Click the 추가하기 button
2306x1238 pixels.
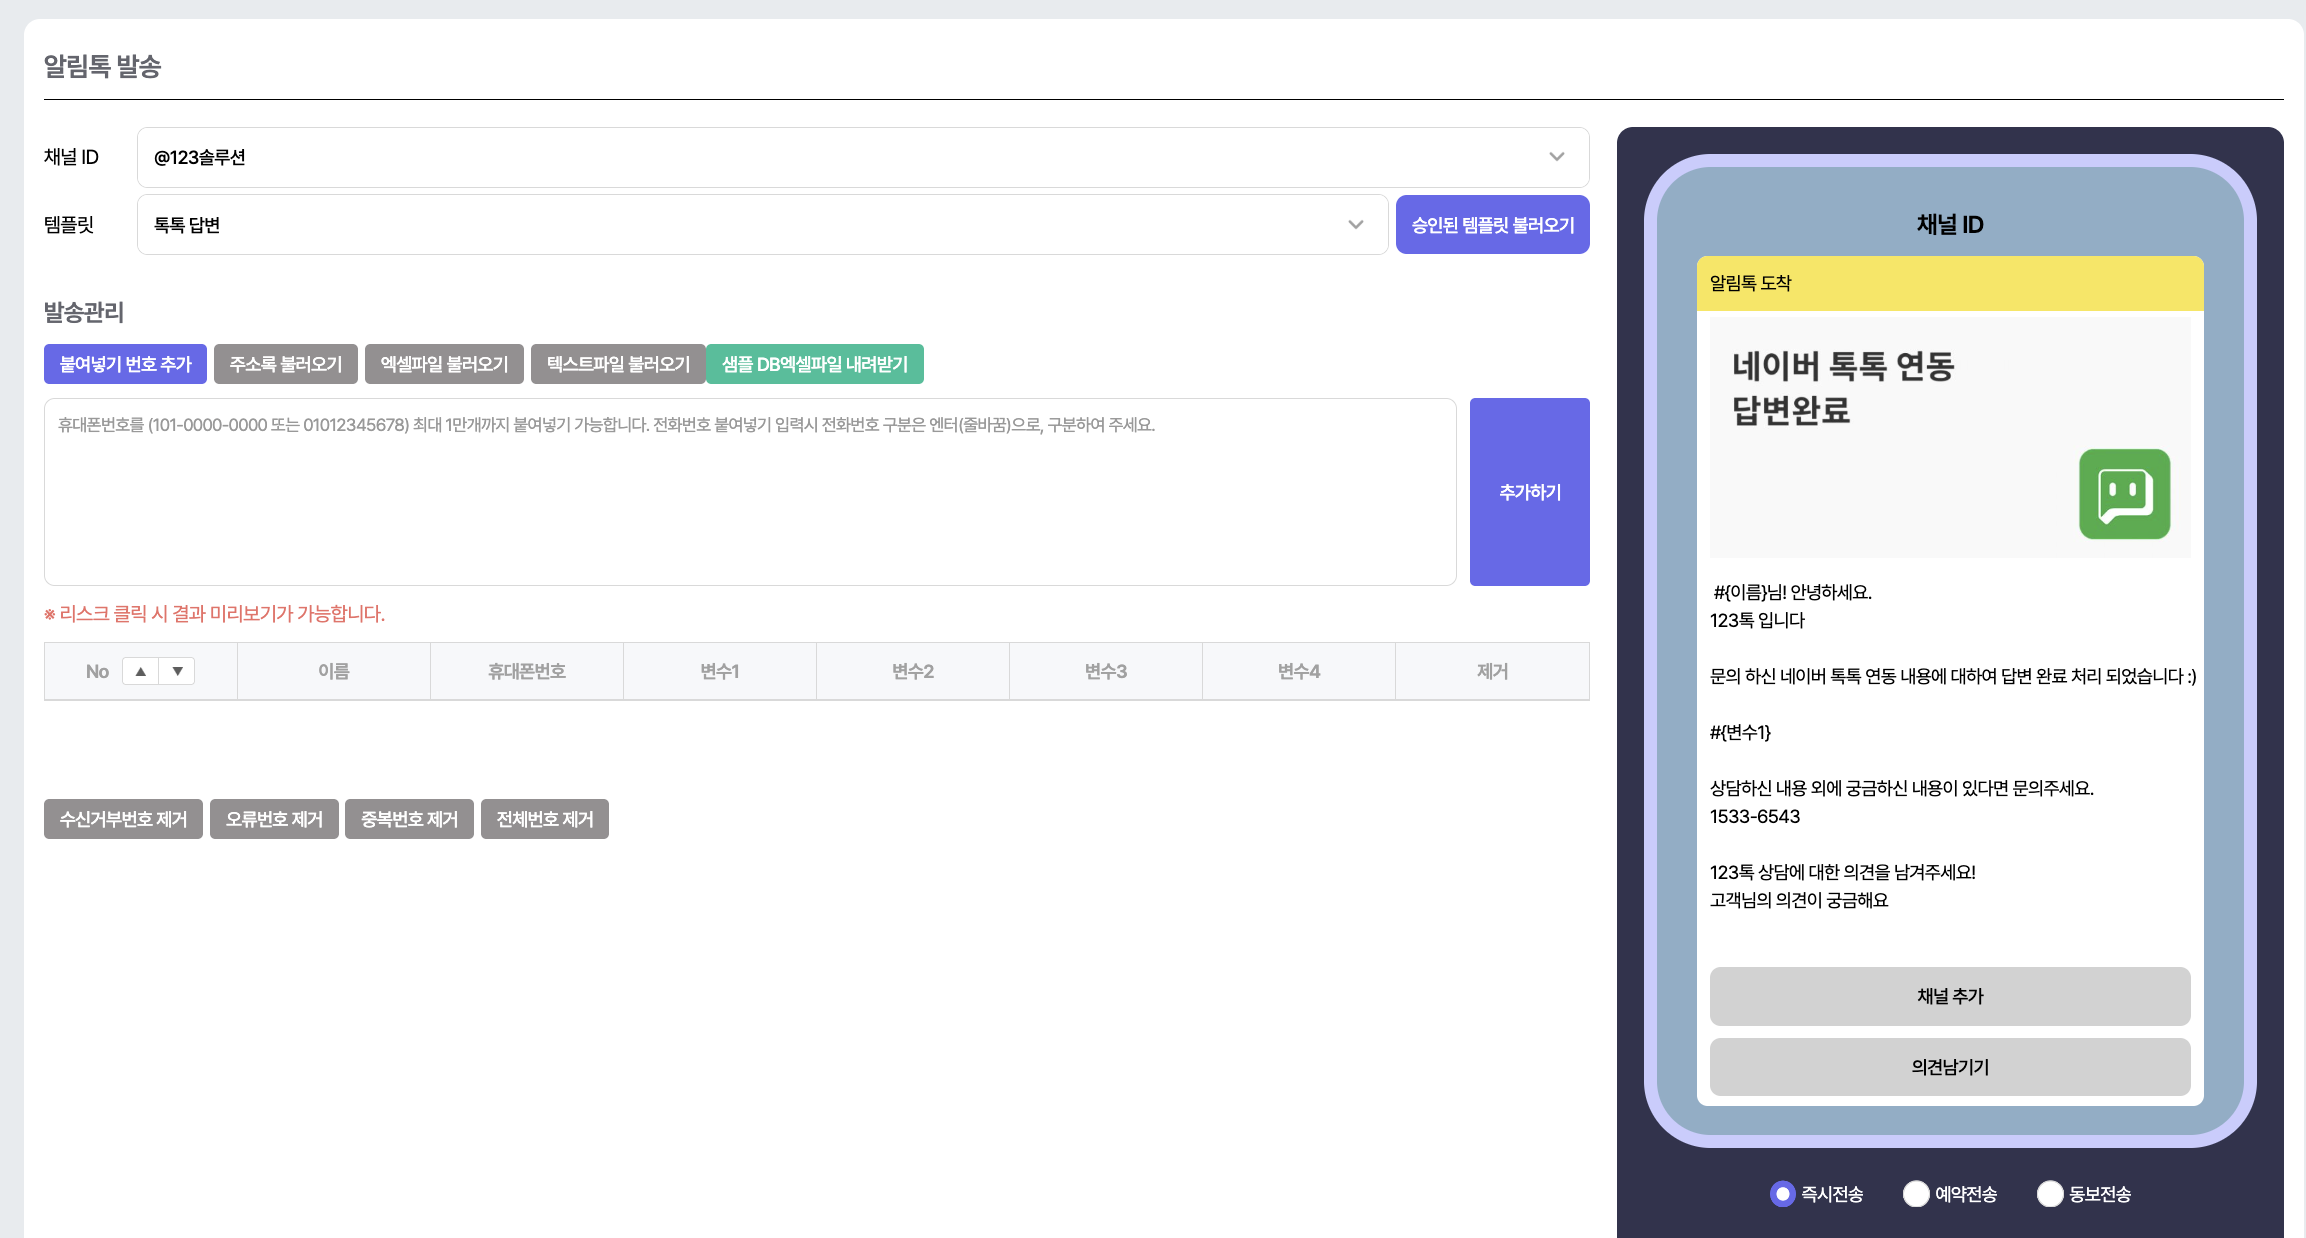(1529, 492)
